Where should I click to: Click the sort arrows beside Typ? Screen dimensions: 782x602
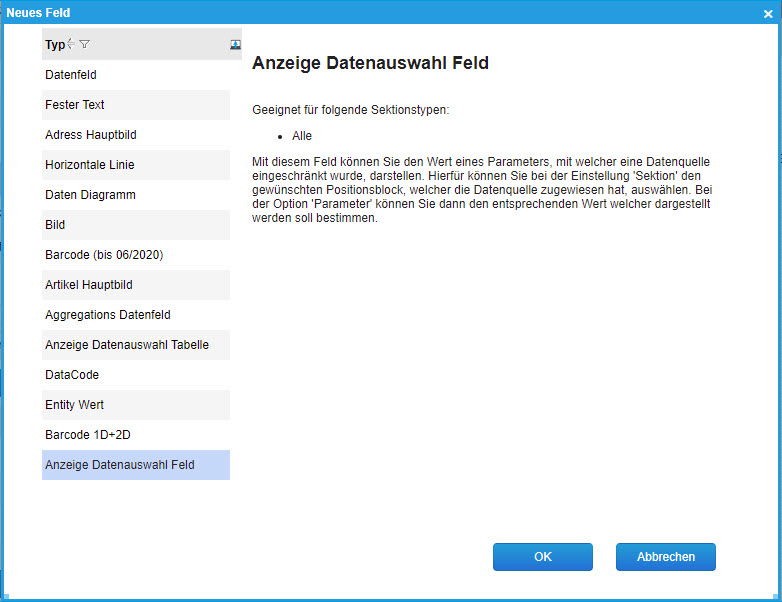click(x=71, y=44)
